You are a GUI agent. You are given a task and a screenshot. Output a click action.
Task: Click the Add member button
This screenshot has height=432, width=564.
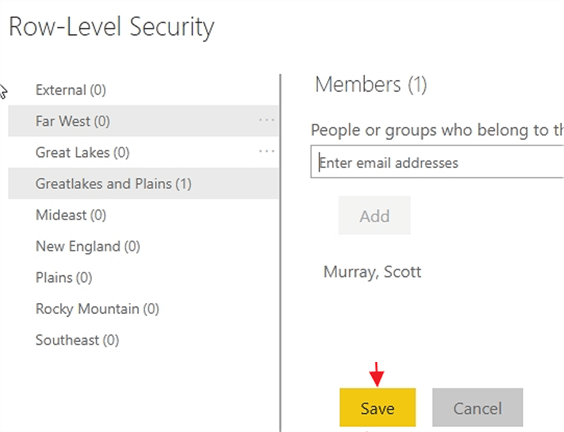[x=374, y=215]
